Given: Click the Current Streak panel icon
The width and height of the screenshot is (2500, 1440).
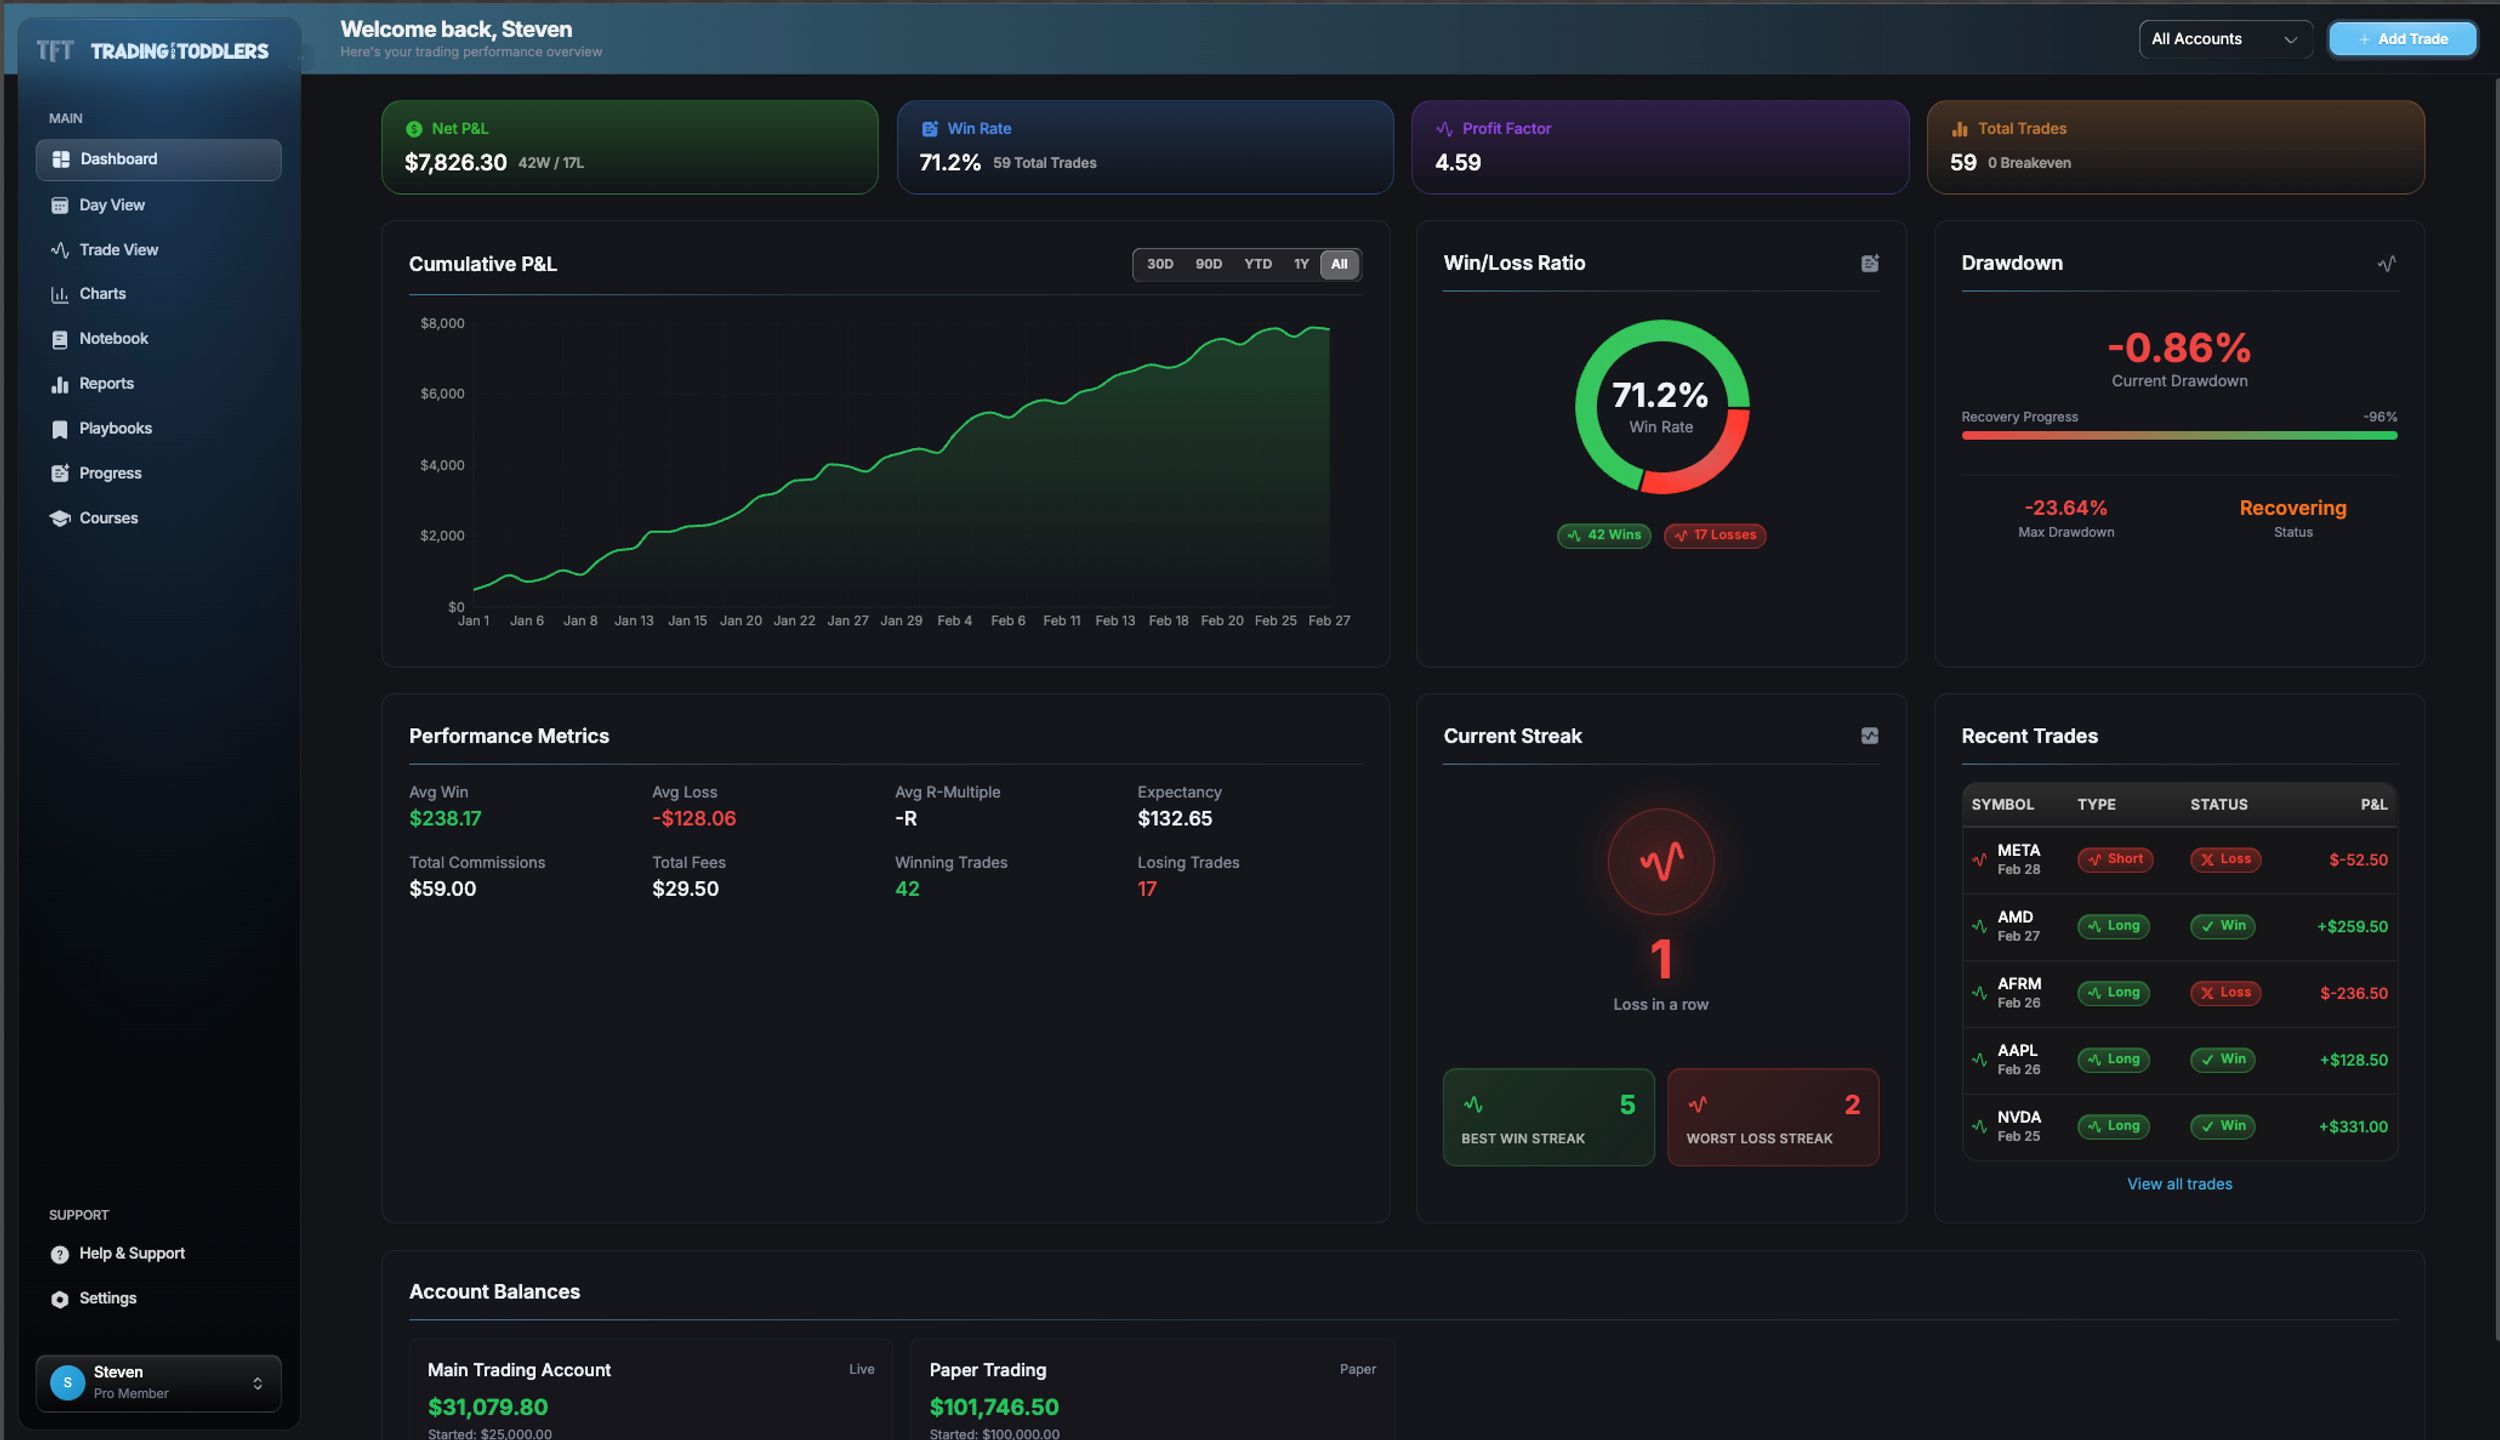Looking at the screenshot, I should 1869,736.
